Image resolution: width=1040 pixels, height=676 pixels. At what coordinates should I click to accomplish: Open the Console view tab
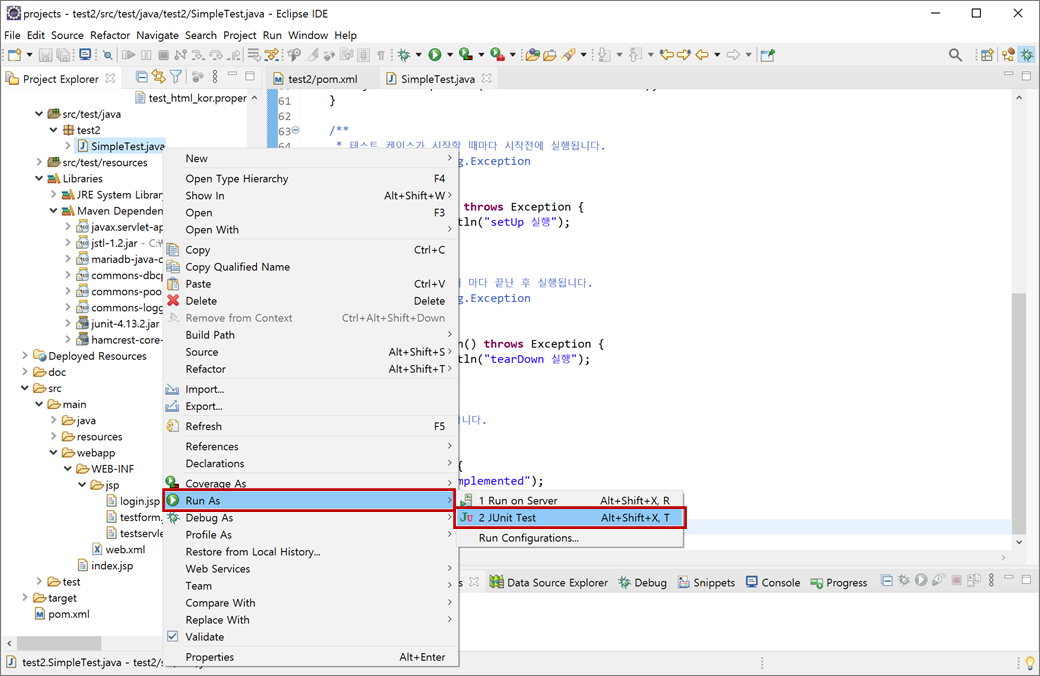[x=773, y=582]
